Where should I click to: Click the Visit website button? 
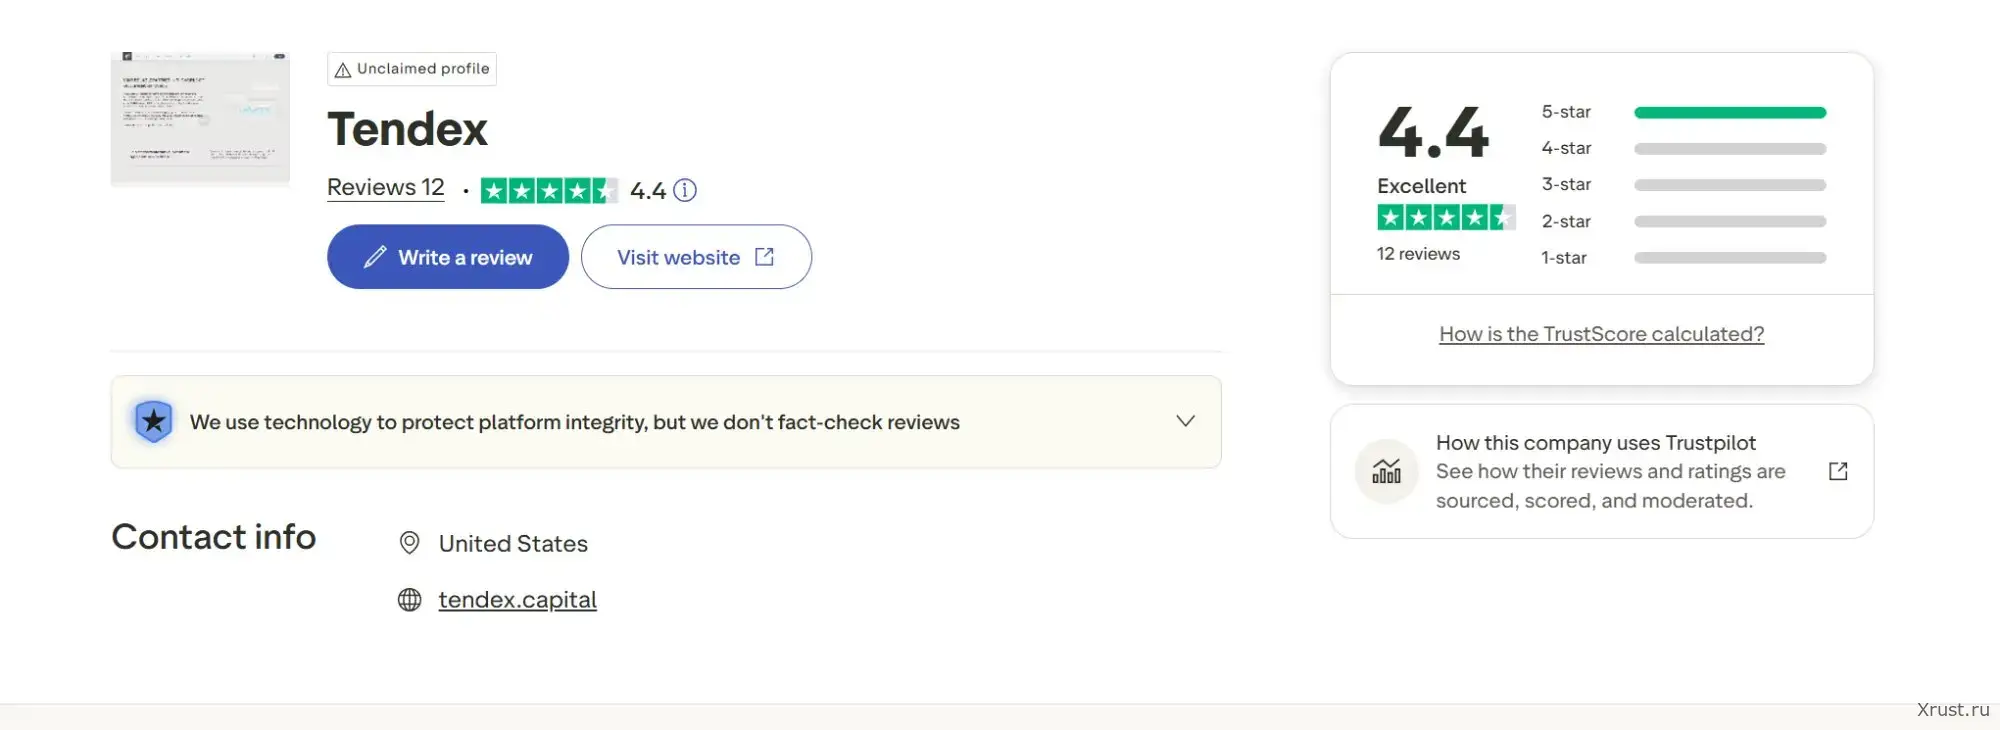[696, 257]
